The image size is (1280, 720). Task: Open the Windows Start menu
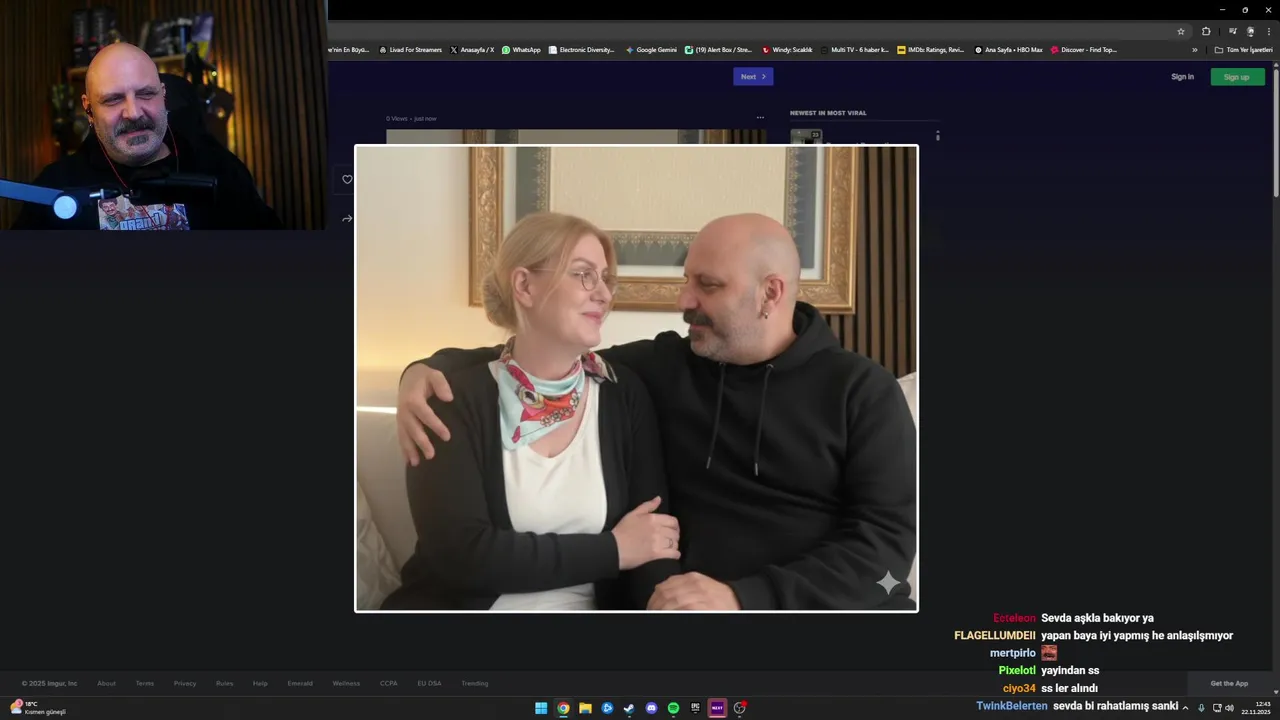tap(541, 708)
